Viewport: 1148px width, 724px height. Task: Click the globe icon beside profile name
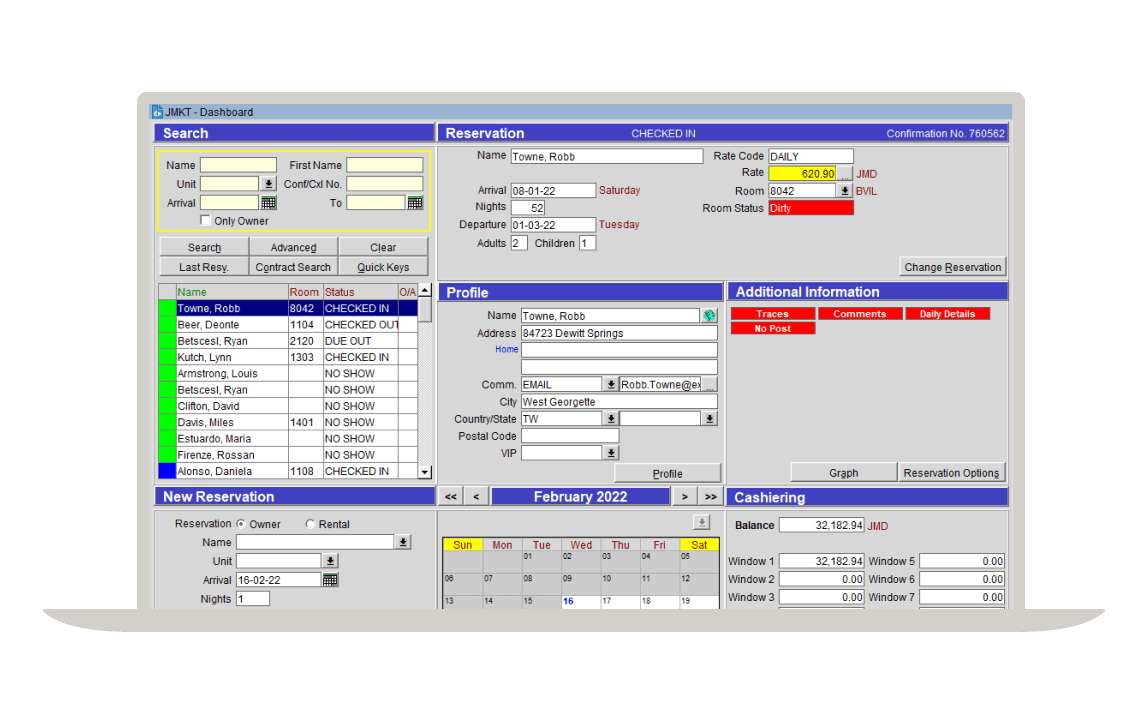tap(709, 315)
